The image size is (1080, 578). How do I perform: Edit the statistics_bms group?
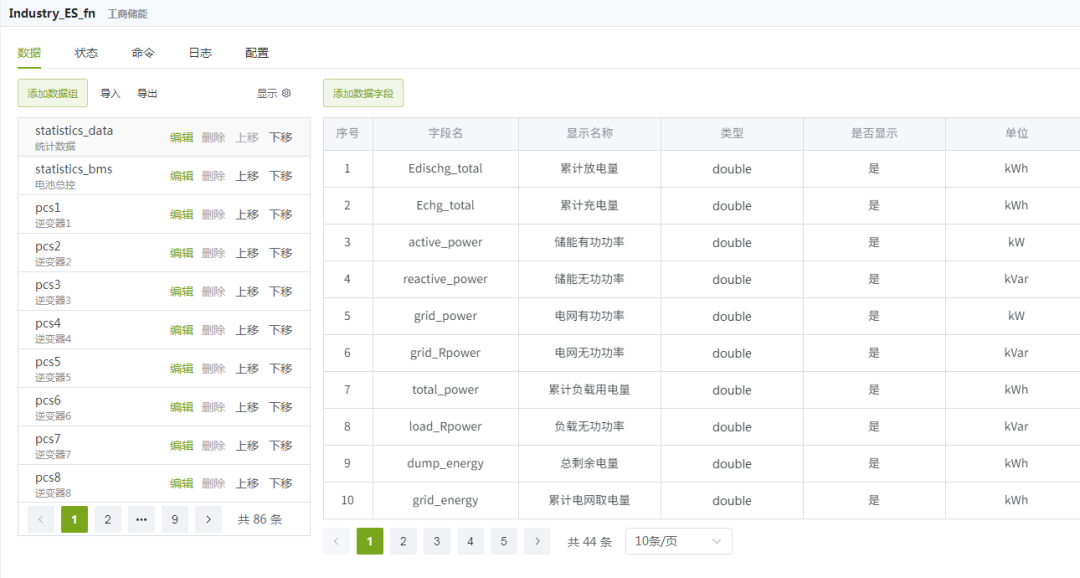[182, 176]
